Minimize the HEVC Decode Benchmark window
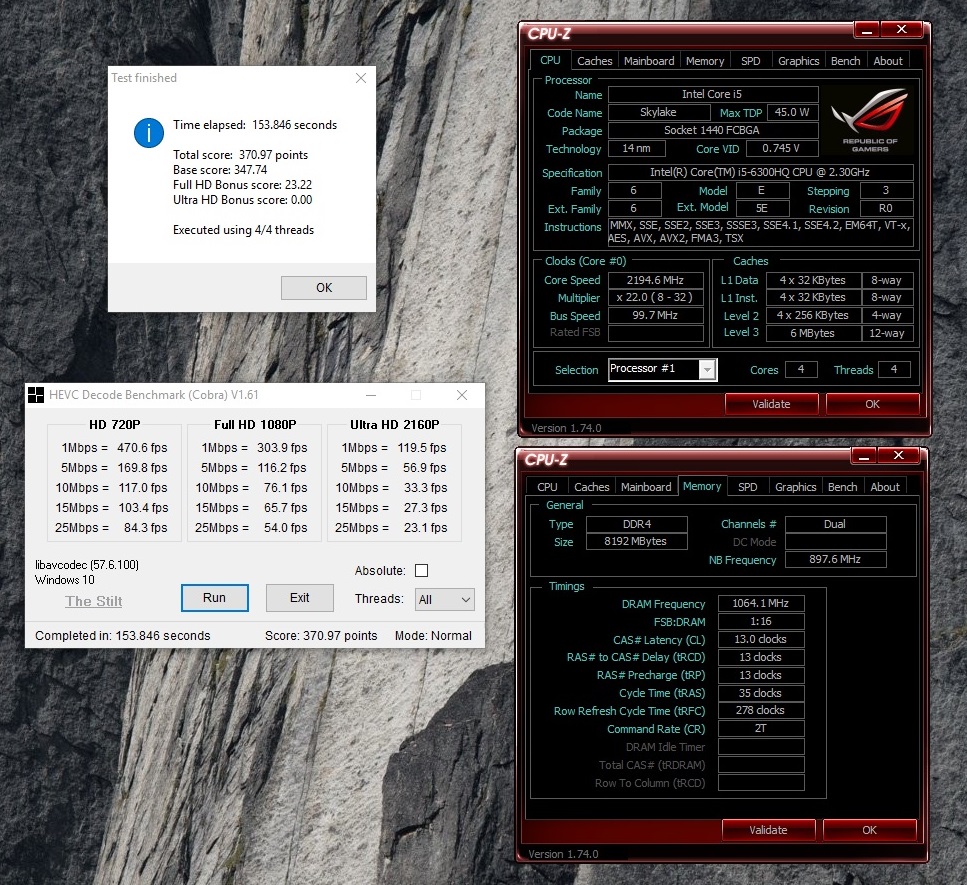 click(371, 395)
